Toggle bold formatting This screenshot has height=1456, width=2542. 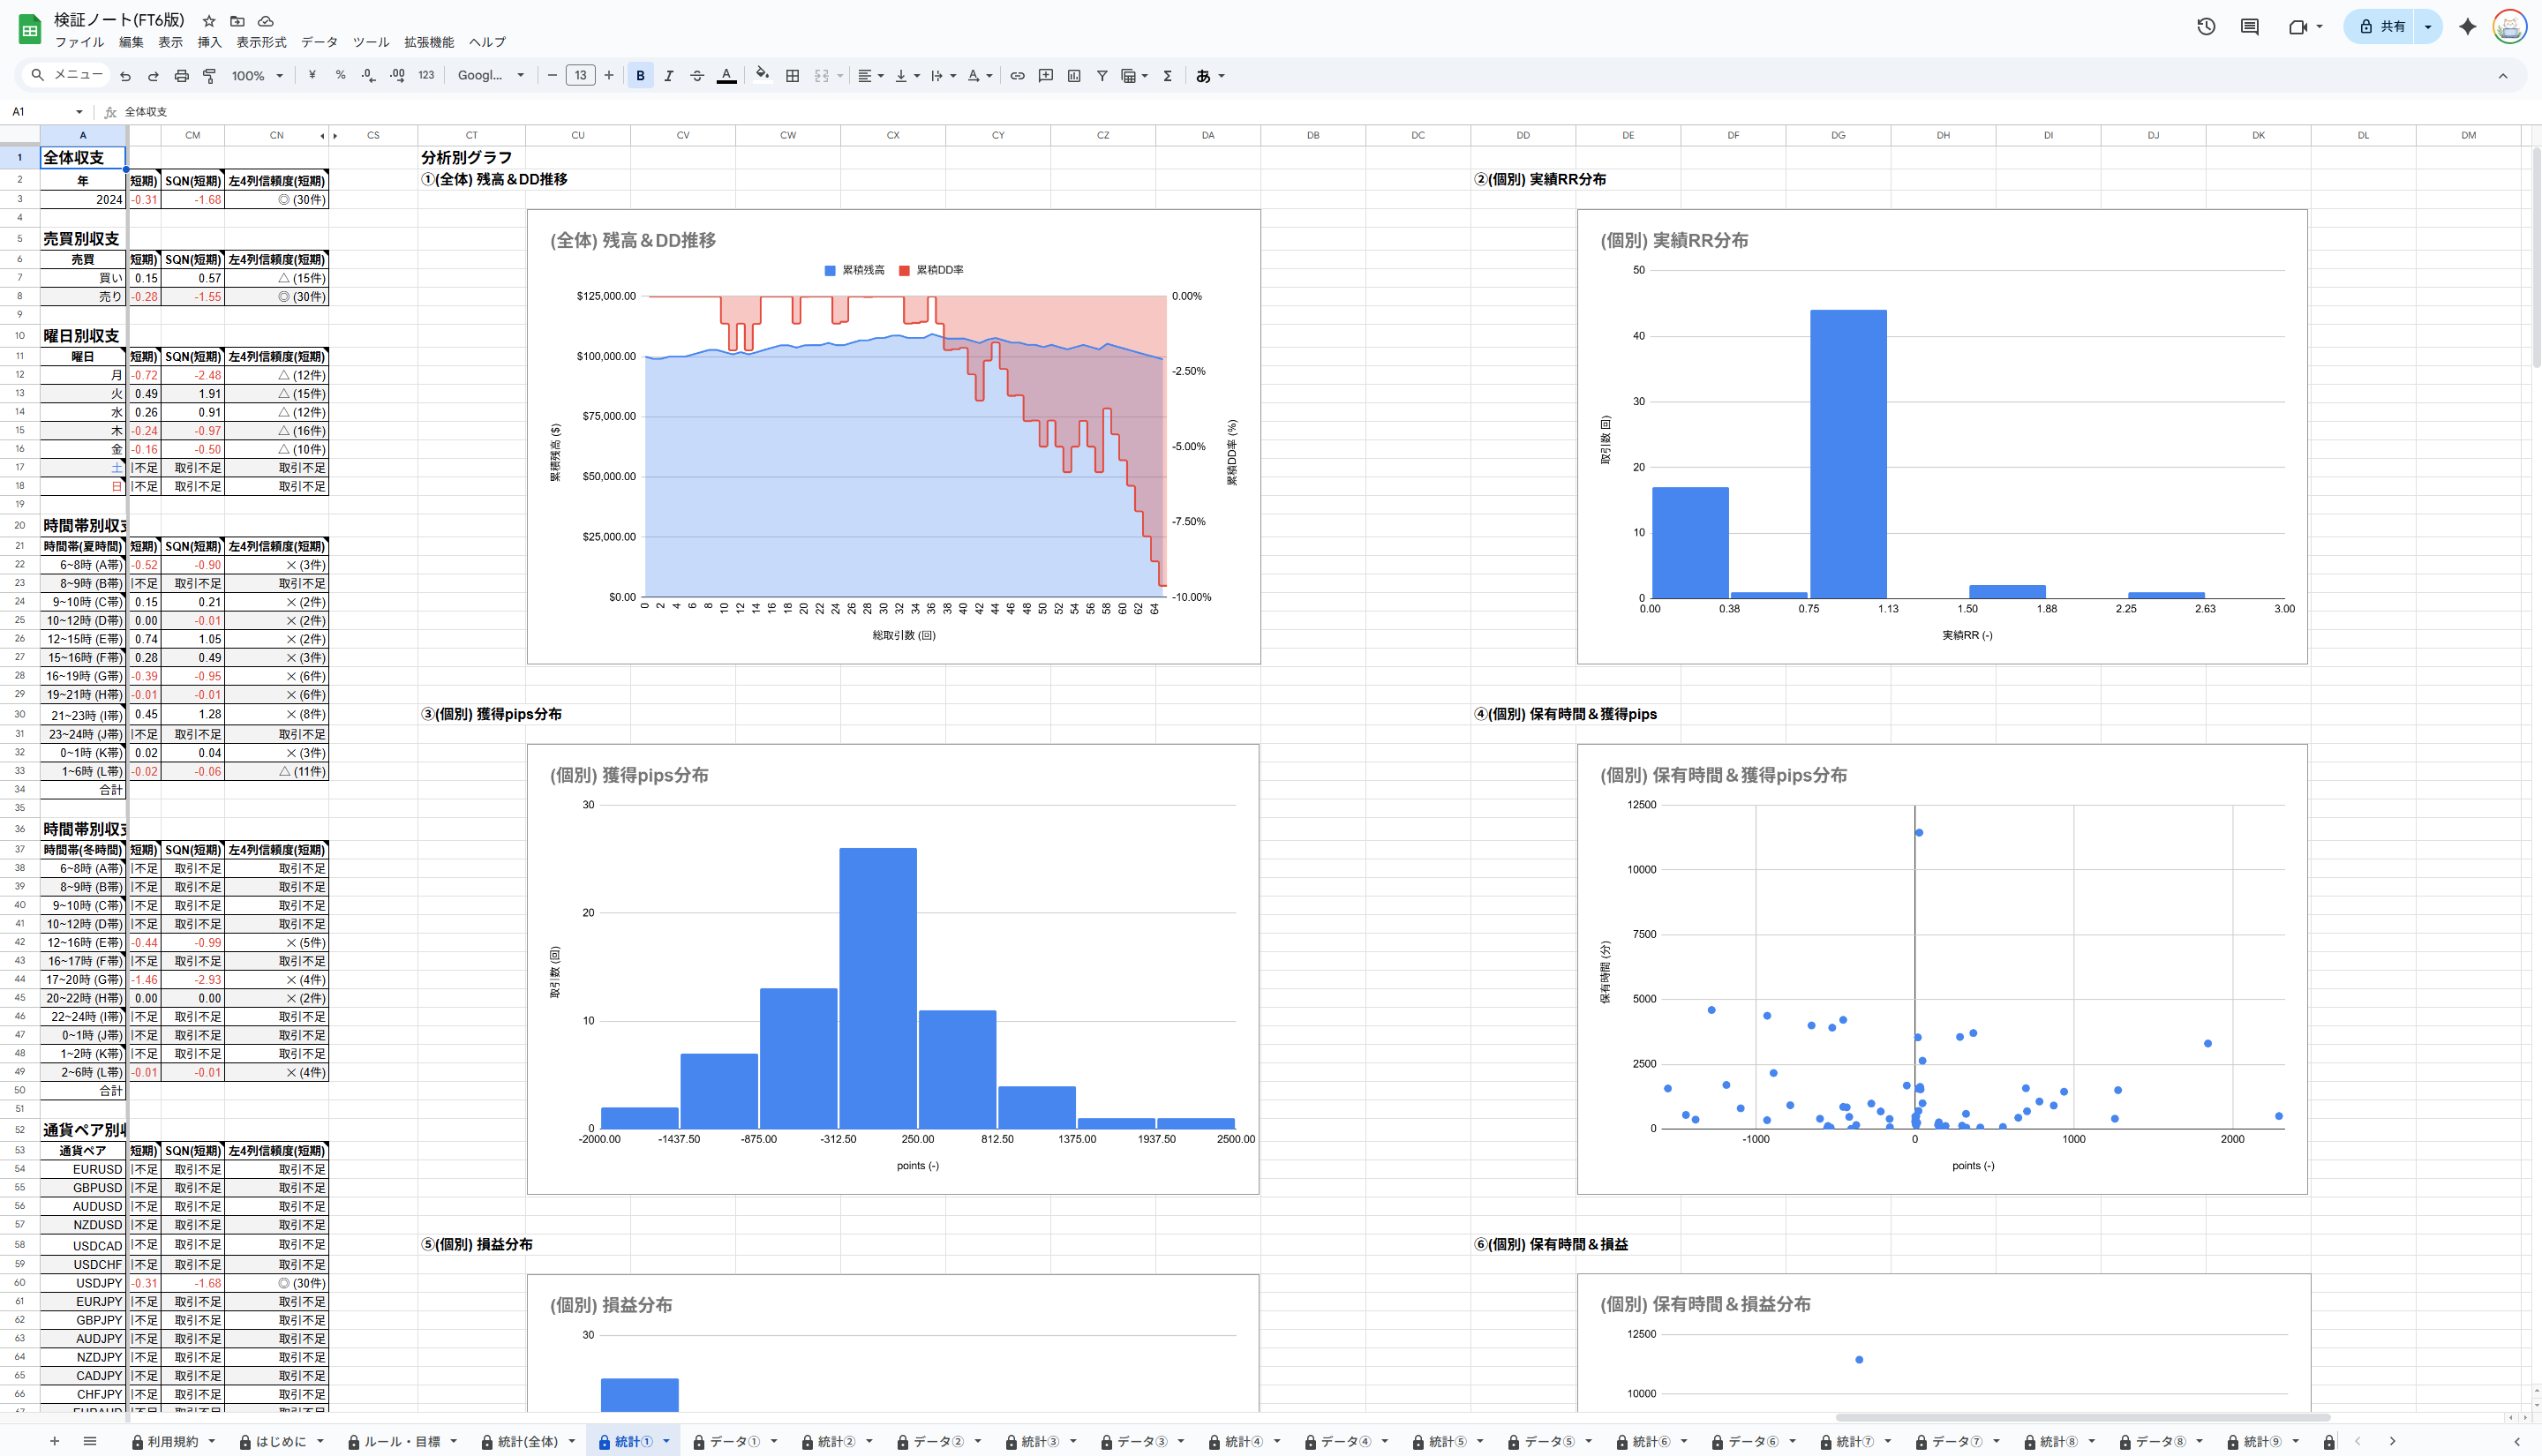(640, 76)
